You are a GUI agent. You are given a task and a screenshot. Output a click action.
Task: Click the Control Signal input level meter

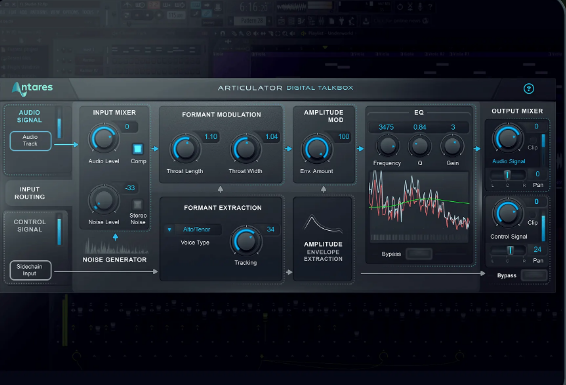click(x=59, y=230)
